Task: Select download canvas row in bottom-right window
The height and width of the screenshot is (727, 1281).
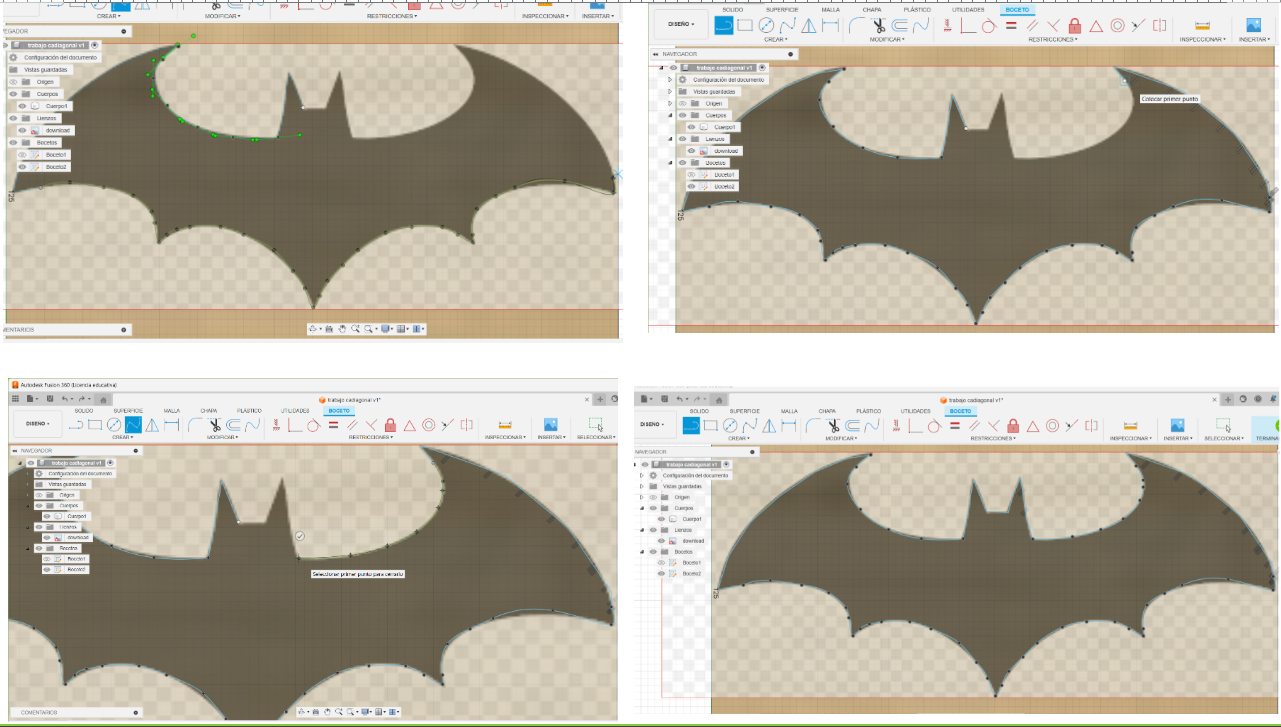Action: [x=683, y=541]
